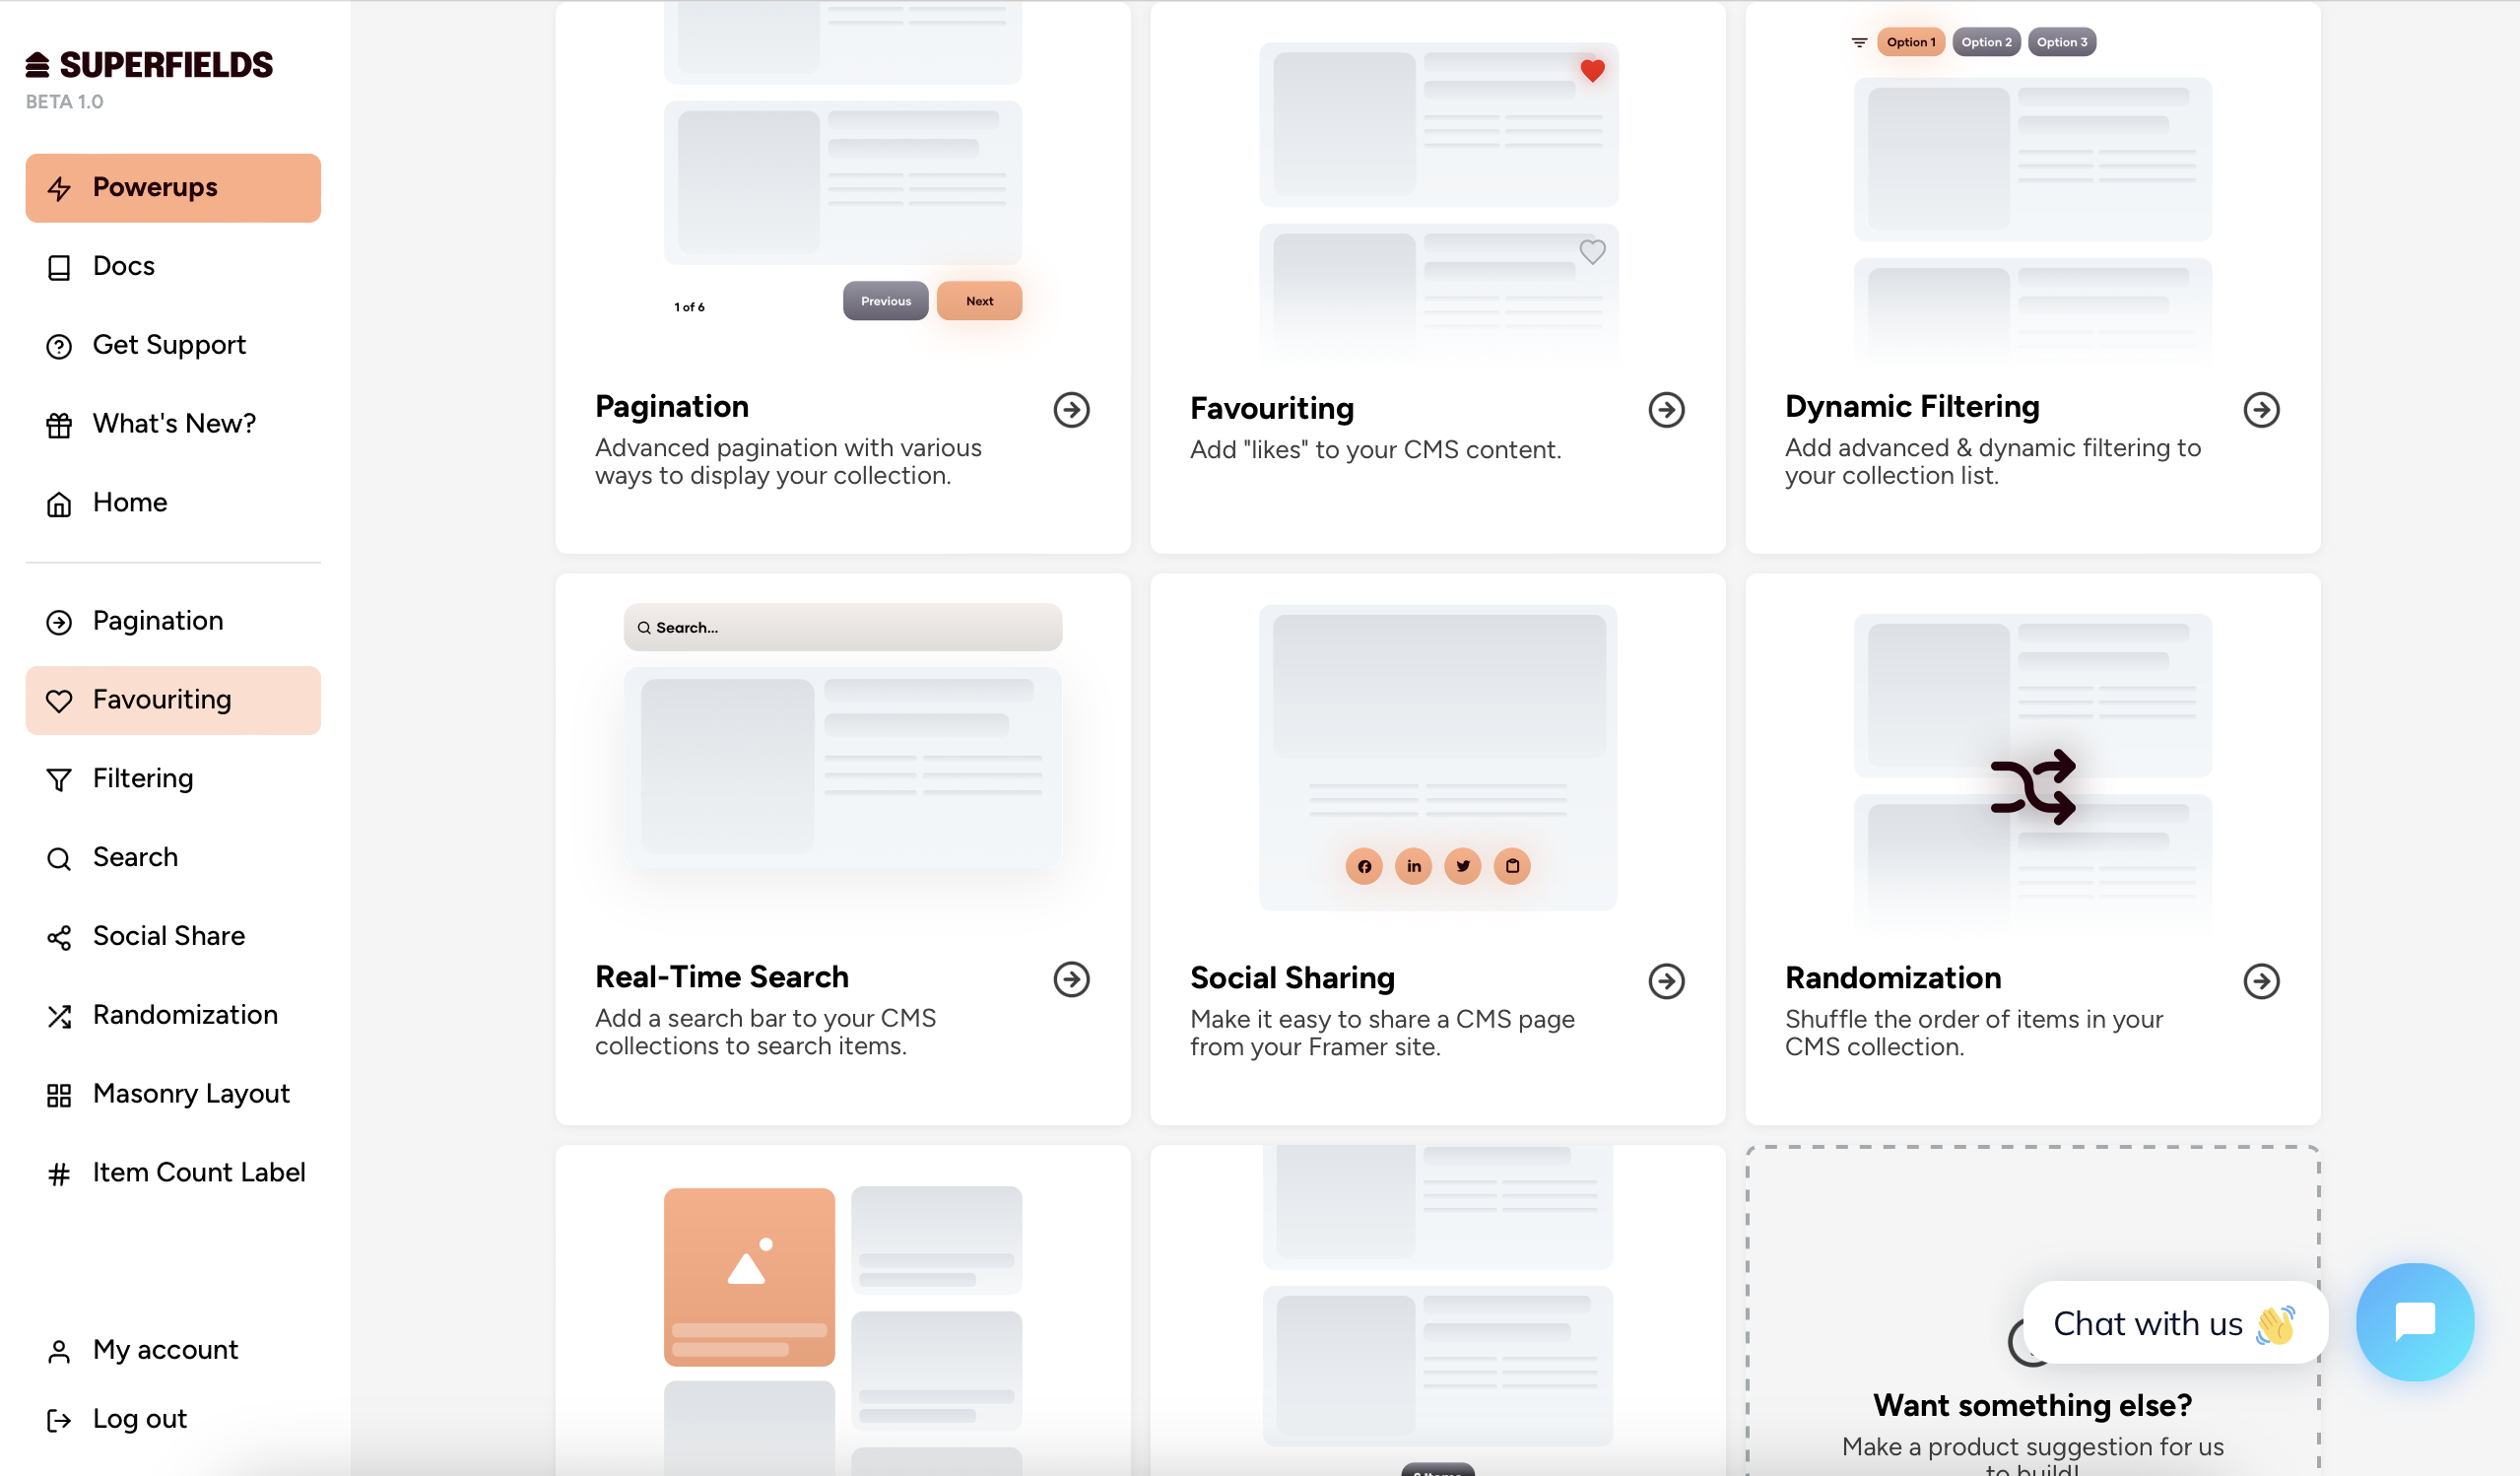
Task: Toggle the empty heart outline in preview
Action: [x=1592, y=252]
